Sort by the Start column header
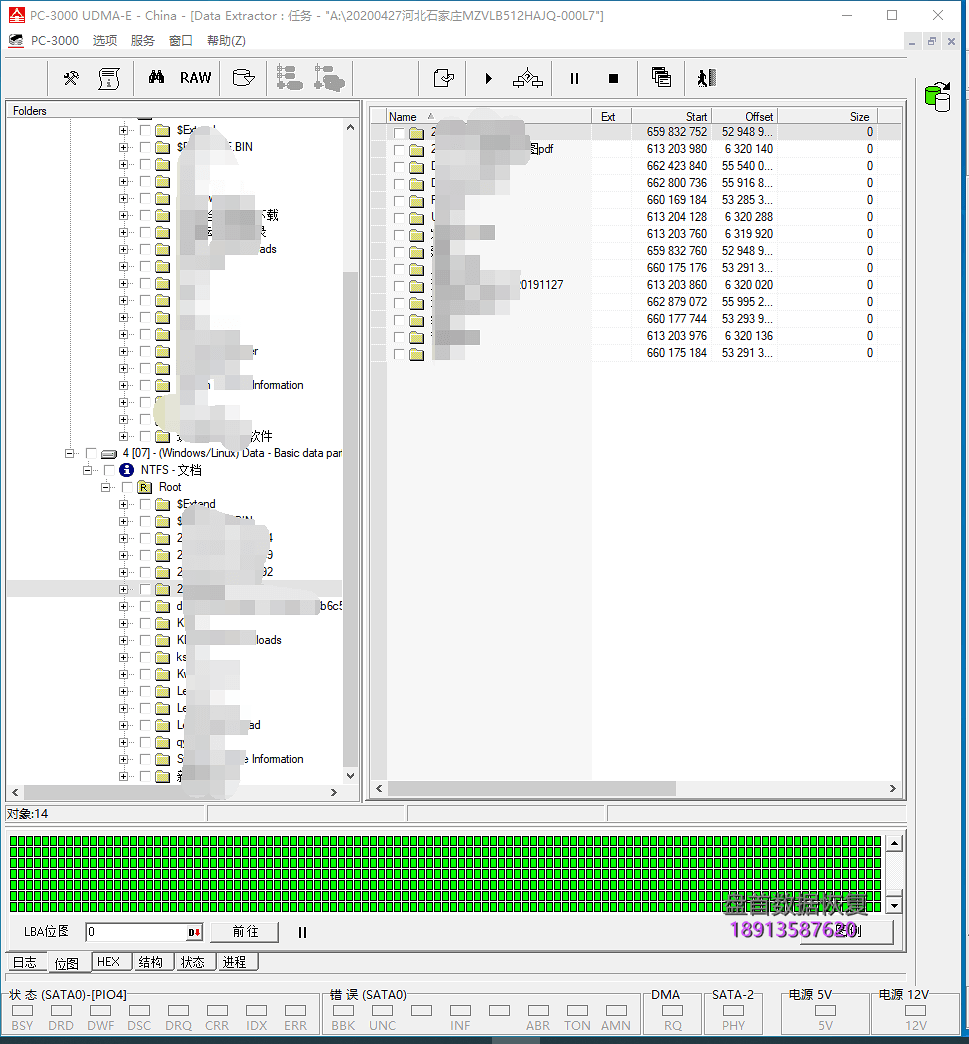Viewport: 969px width, 1044px height. pyautogui.click(x=671, y=117)
